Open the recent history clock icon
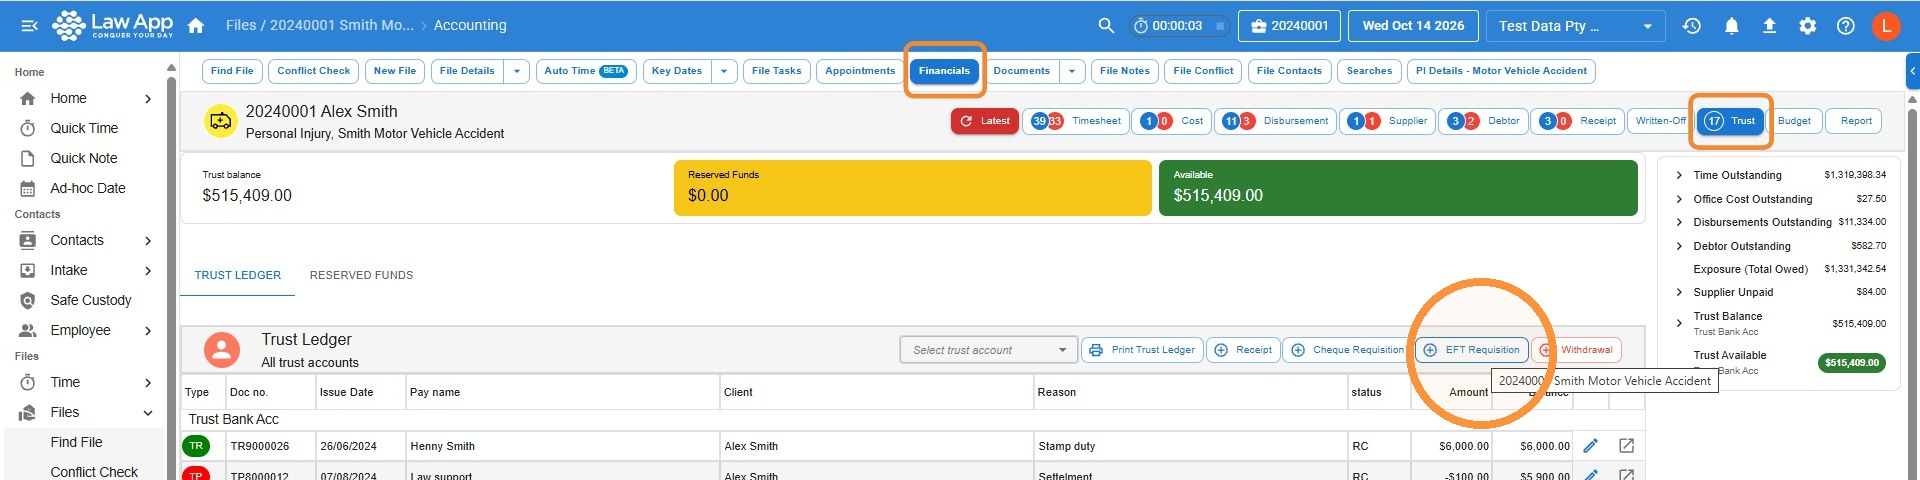The height and width of the screenshot is (480, 1920). 1692,26
